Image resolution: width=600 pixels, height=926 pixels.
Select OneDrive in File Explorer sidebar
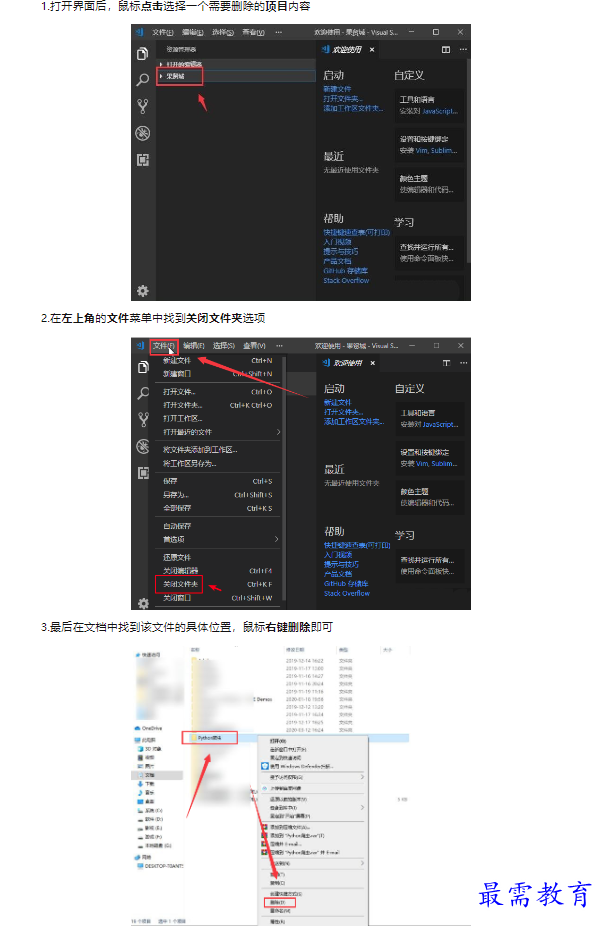pyautogui.click(x=148, y=728)
